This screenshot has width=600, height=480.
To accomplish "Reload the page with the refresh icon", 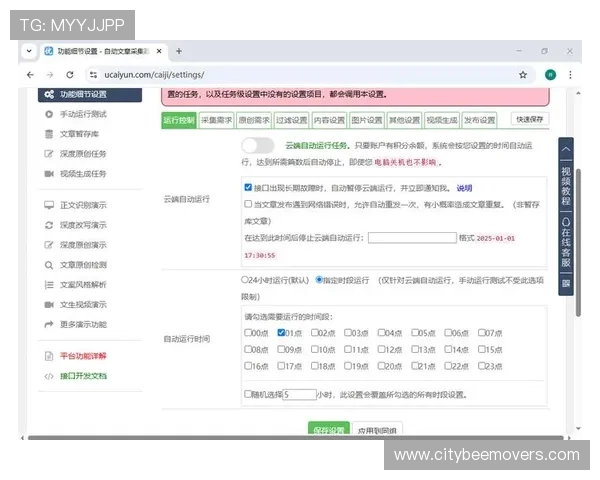I will (x=70, y=75).
